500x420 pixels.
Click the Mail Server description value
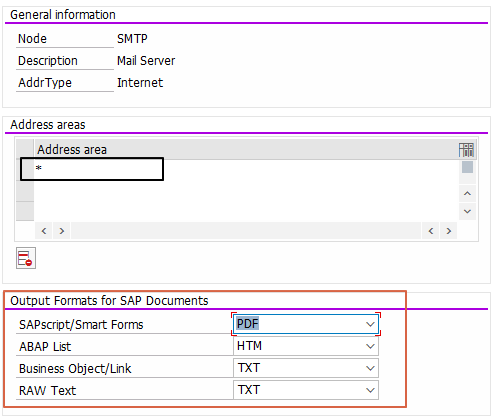point(146,61)
